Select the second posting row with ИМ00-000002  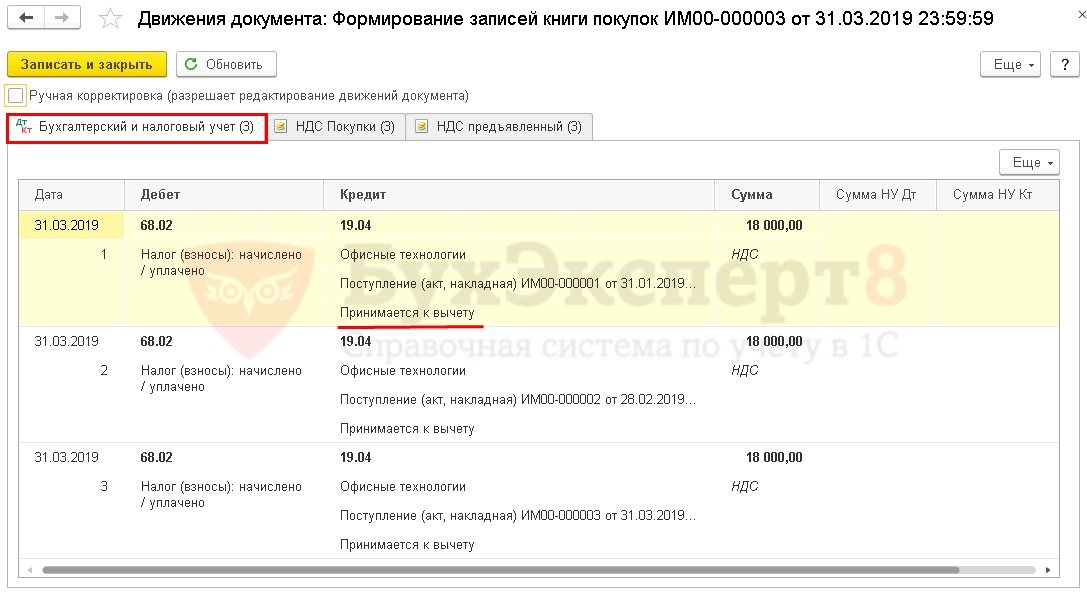[x=518, y=399]
